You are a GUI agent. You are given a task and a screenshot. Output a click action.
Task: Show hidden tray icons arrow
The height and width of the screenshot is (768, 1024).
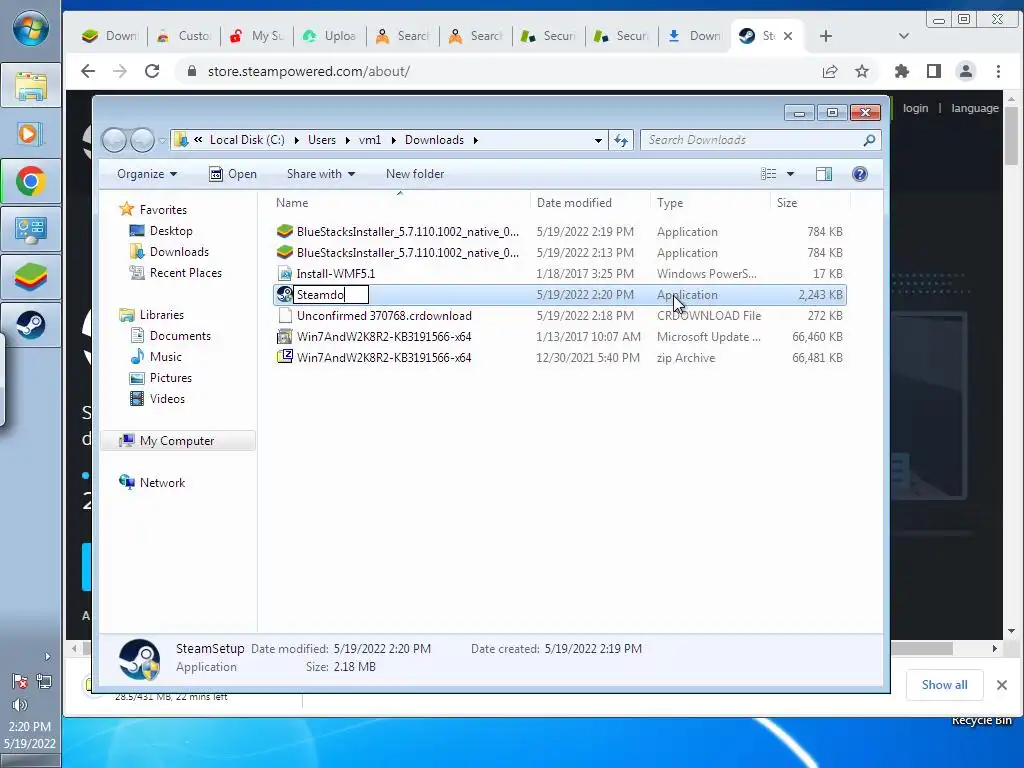tap(47, 656)
